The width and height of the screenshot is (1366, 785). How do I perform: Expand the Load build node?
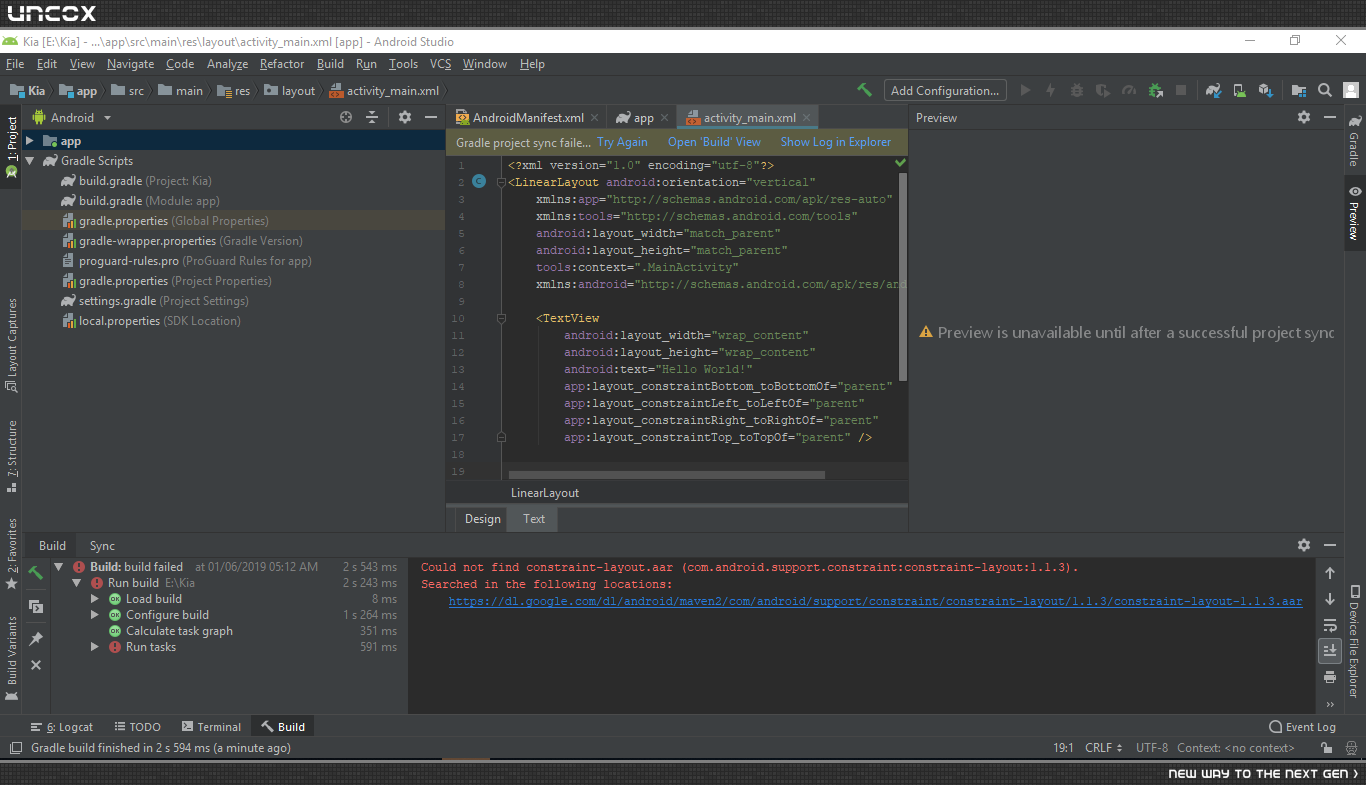point(95,599)
